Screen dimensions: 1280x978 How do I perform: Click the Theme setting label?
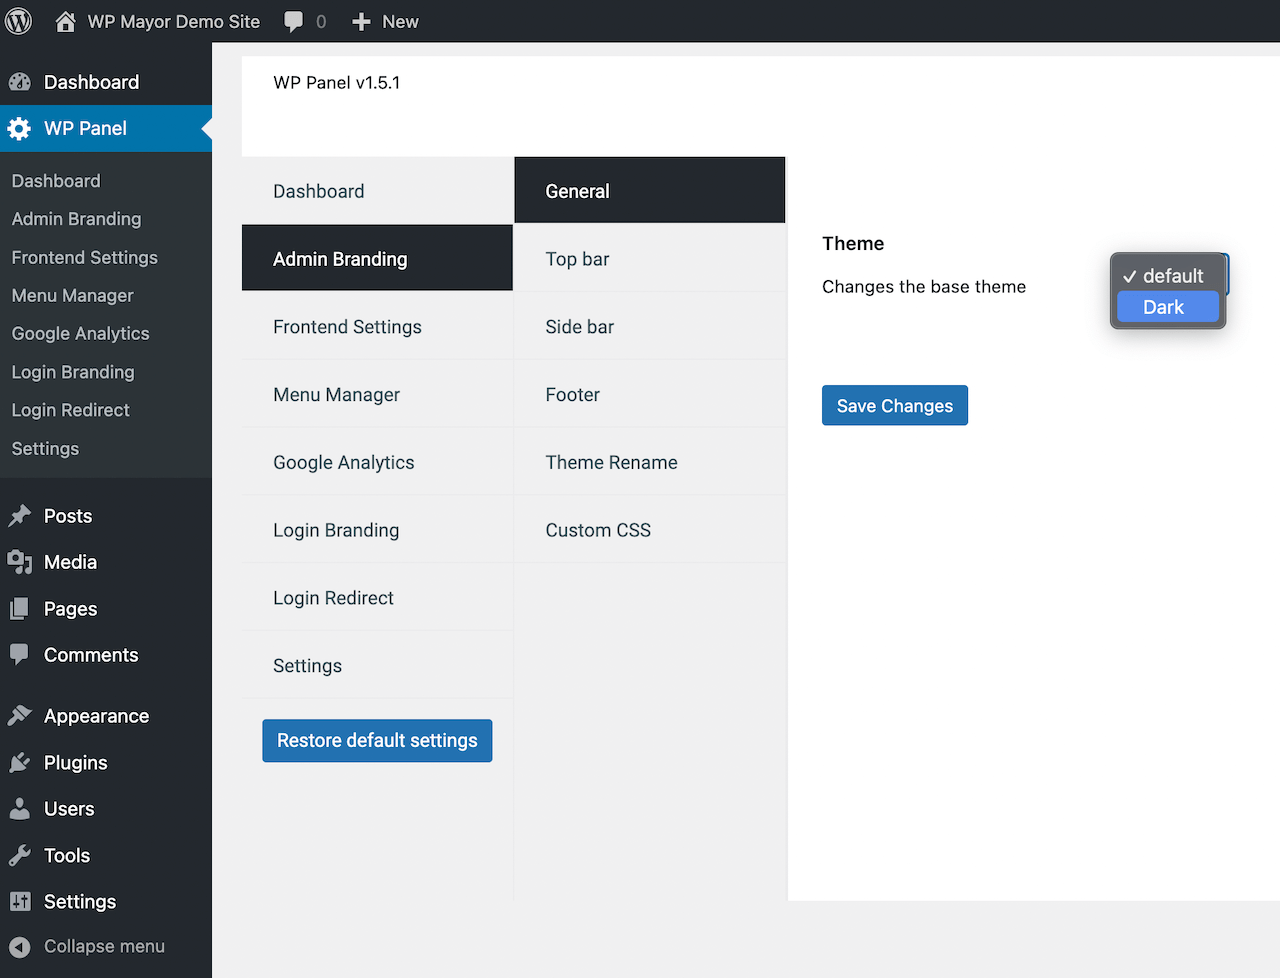[853, 243]
